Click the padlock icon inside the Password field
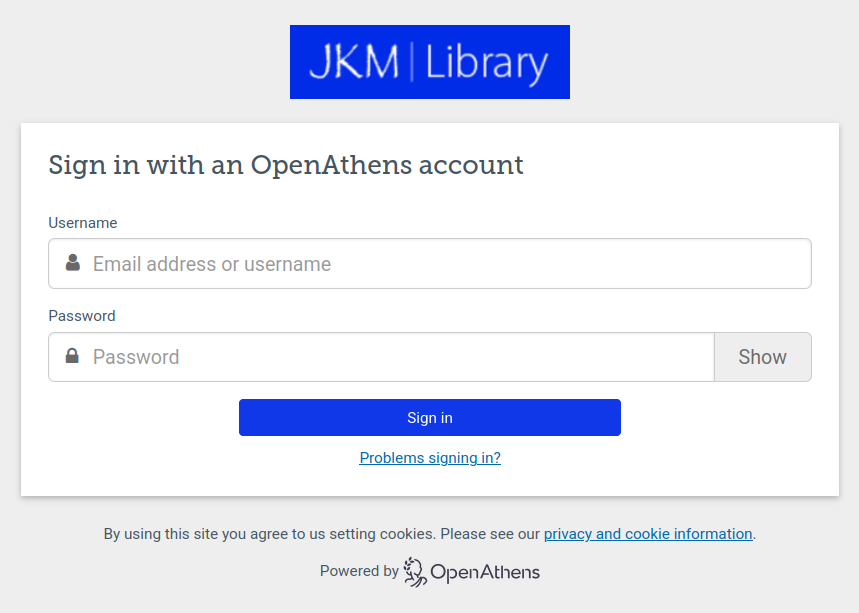 point(70,356)
